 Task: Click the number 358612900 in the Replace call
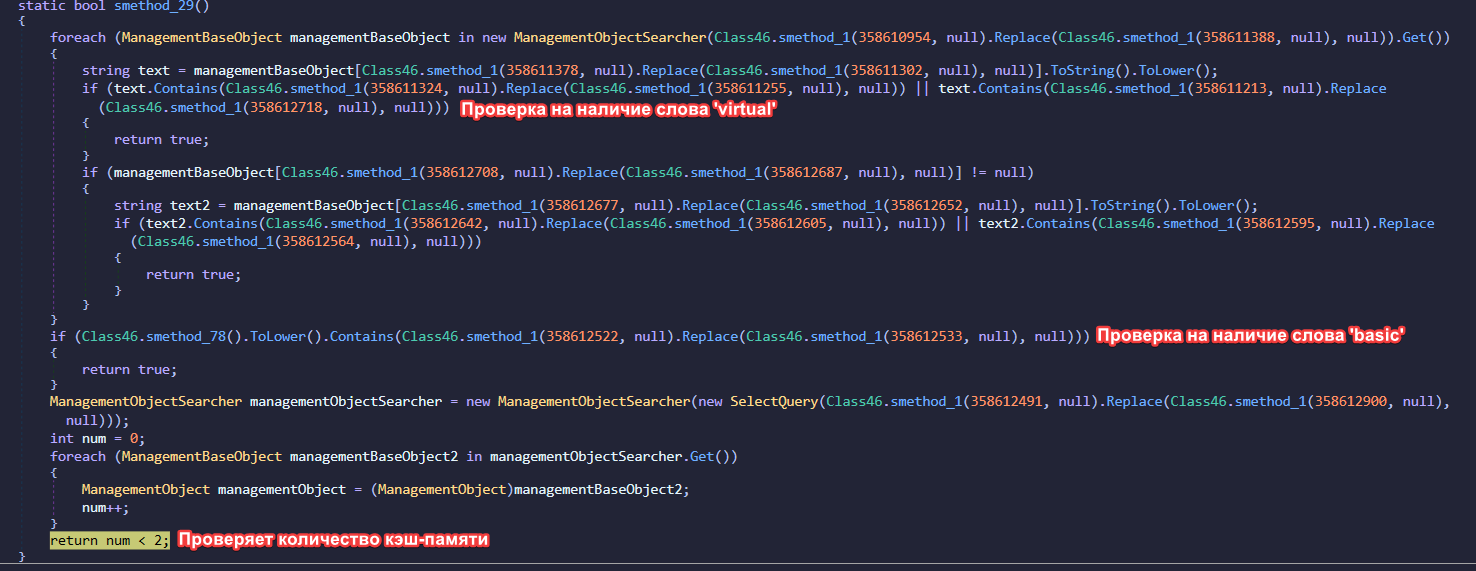[1354, 401]
